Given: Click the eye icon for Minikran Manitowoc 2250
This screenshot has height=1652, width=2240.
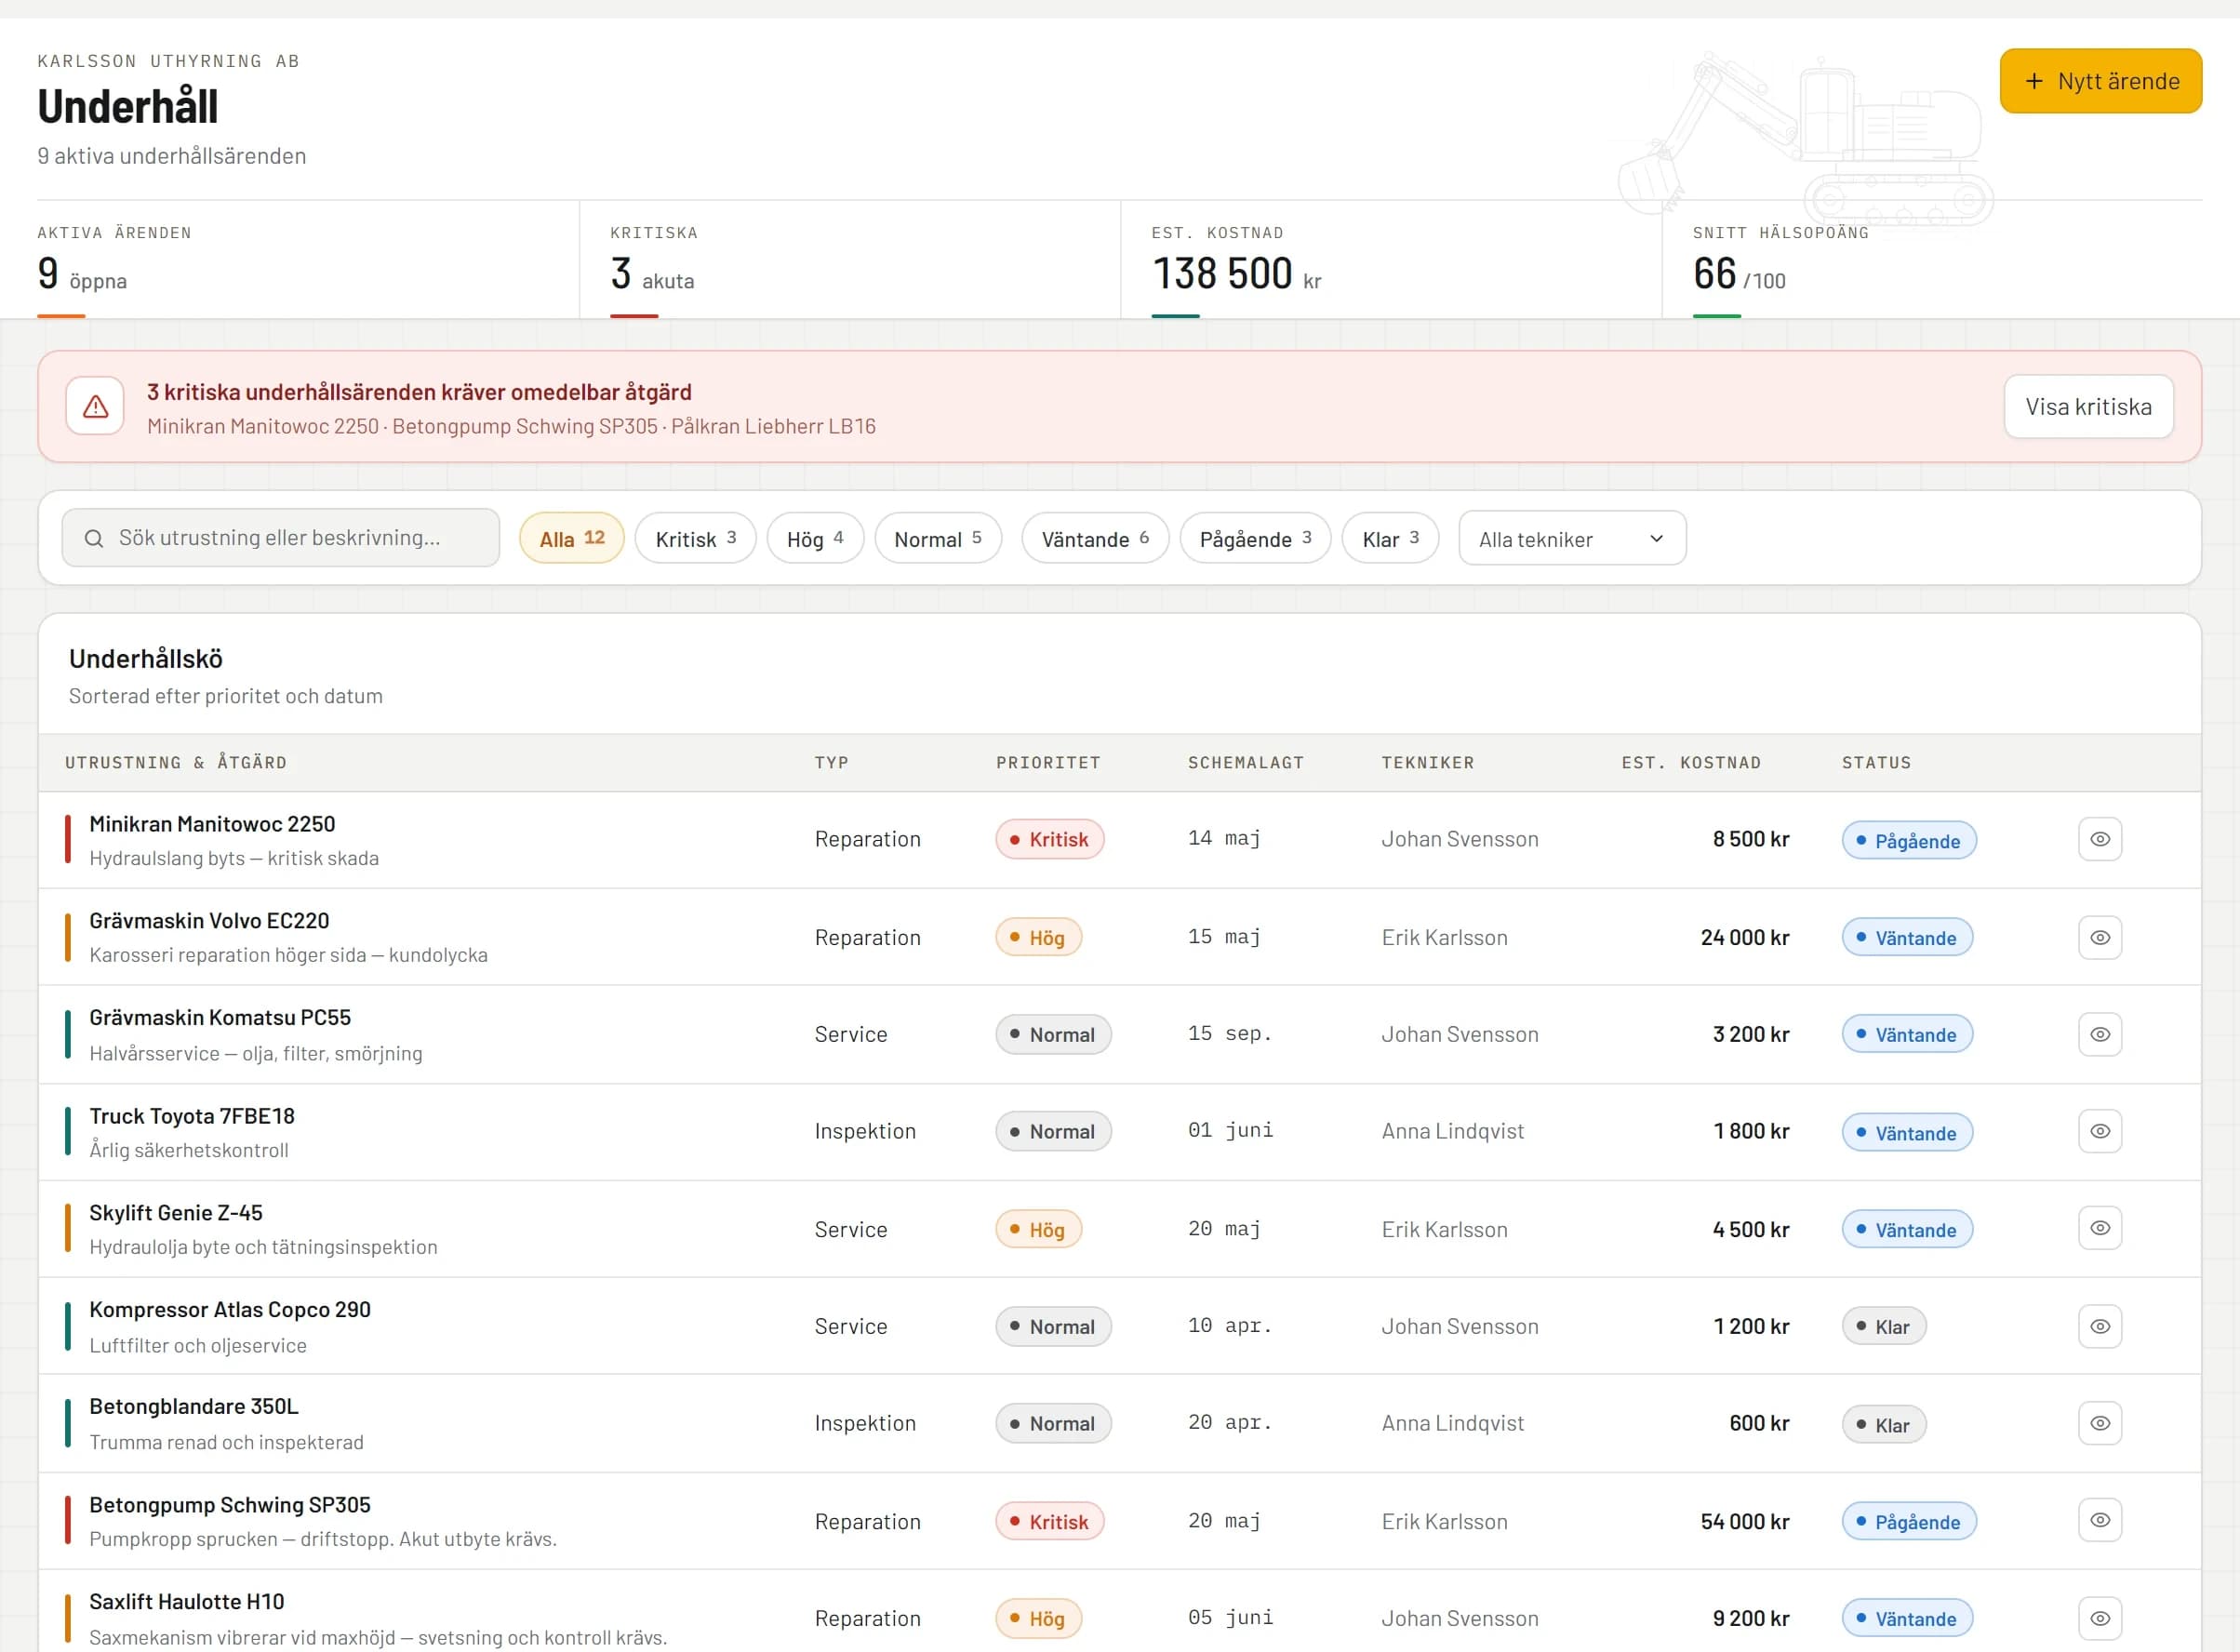Looking at the screenshot, I should [x=2099, y=839].
